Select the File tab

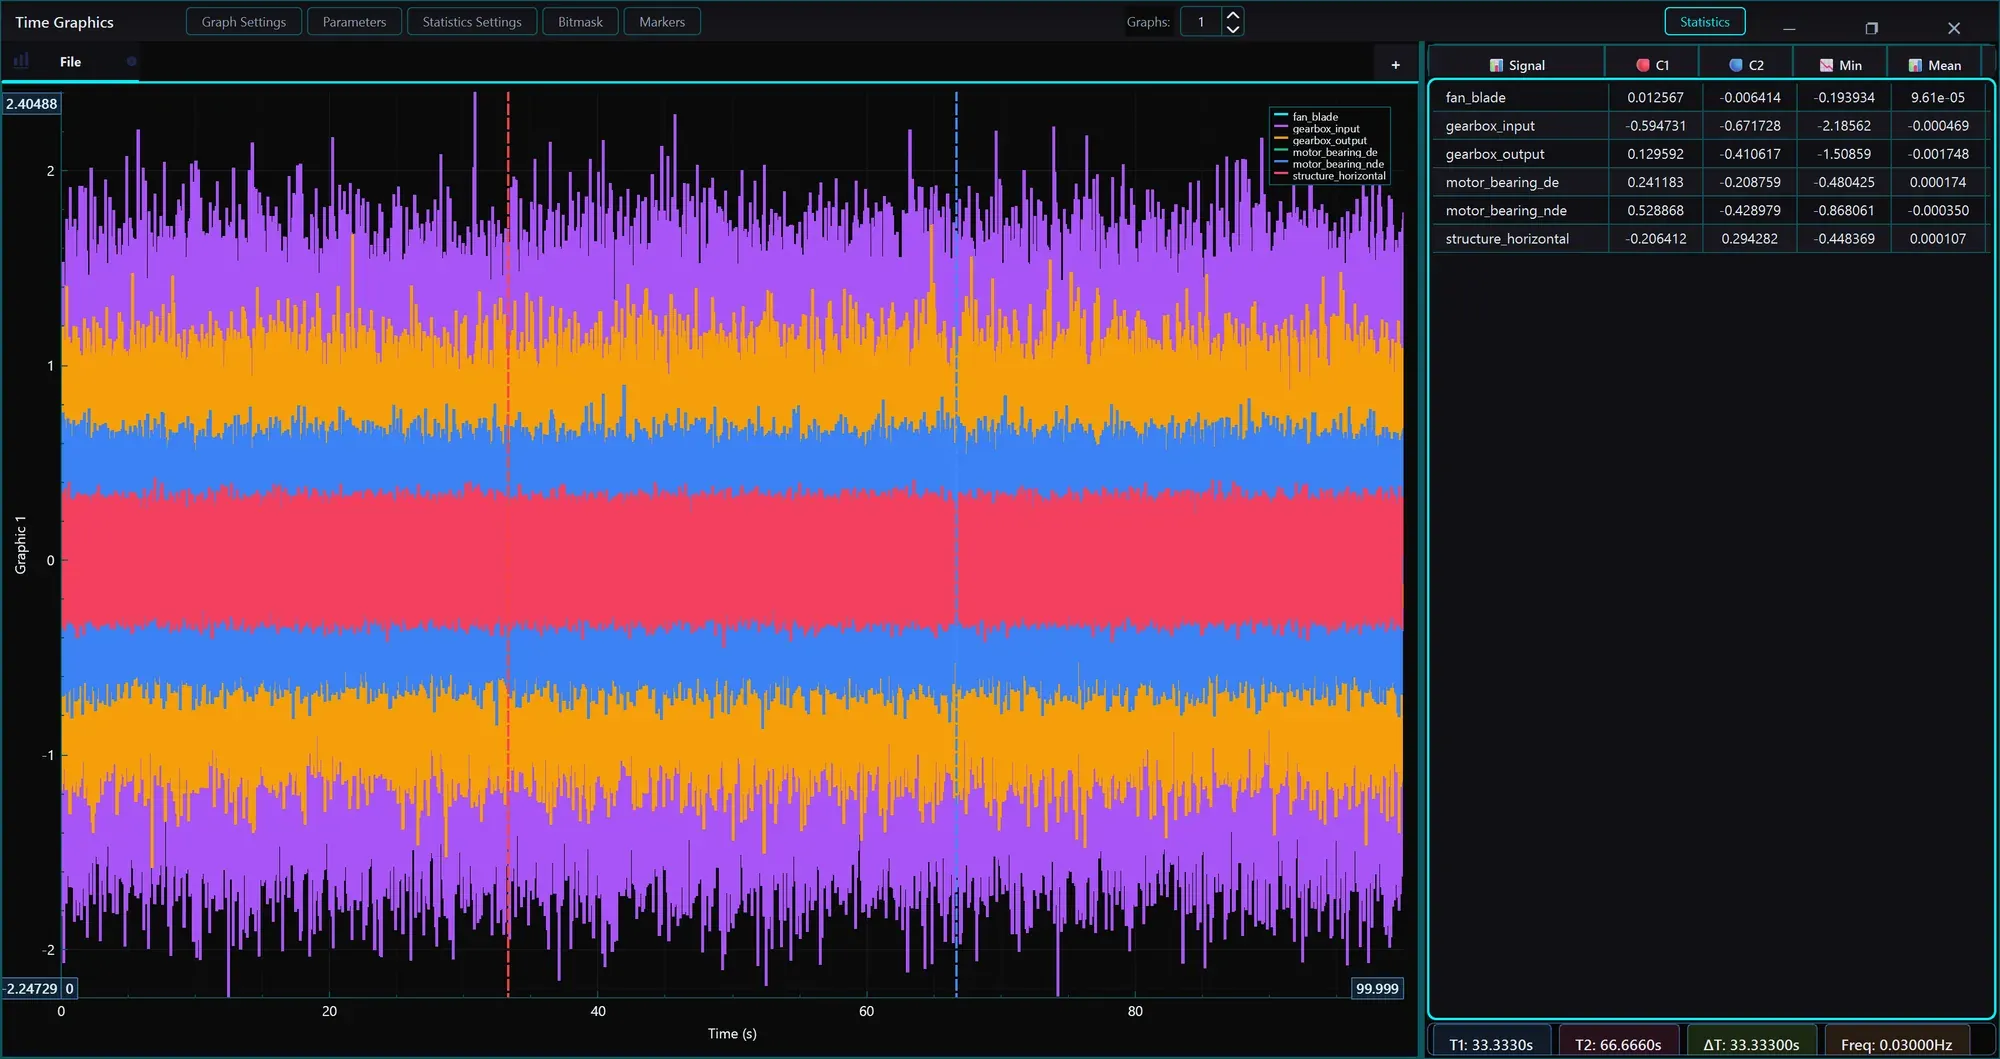(x=70, y=62)
